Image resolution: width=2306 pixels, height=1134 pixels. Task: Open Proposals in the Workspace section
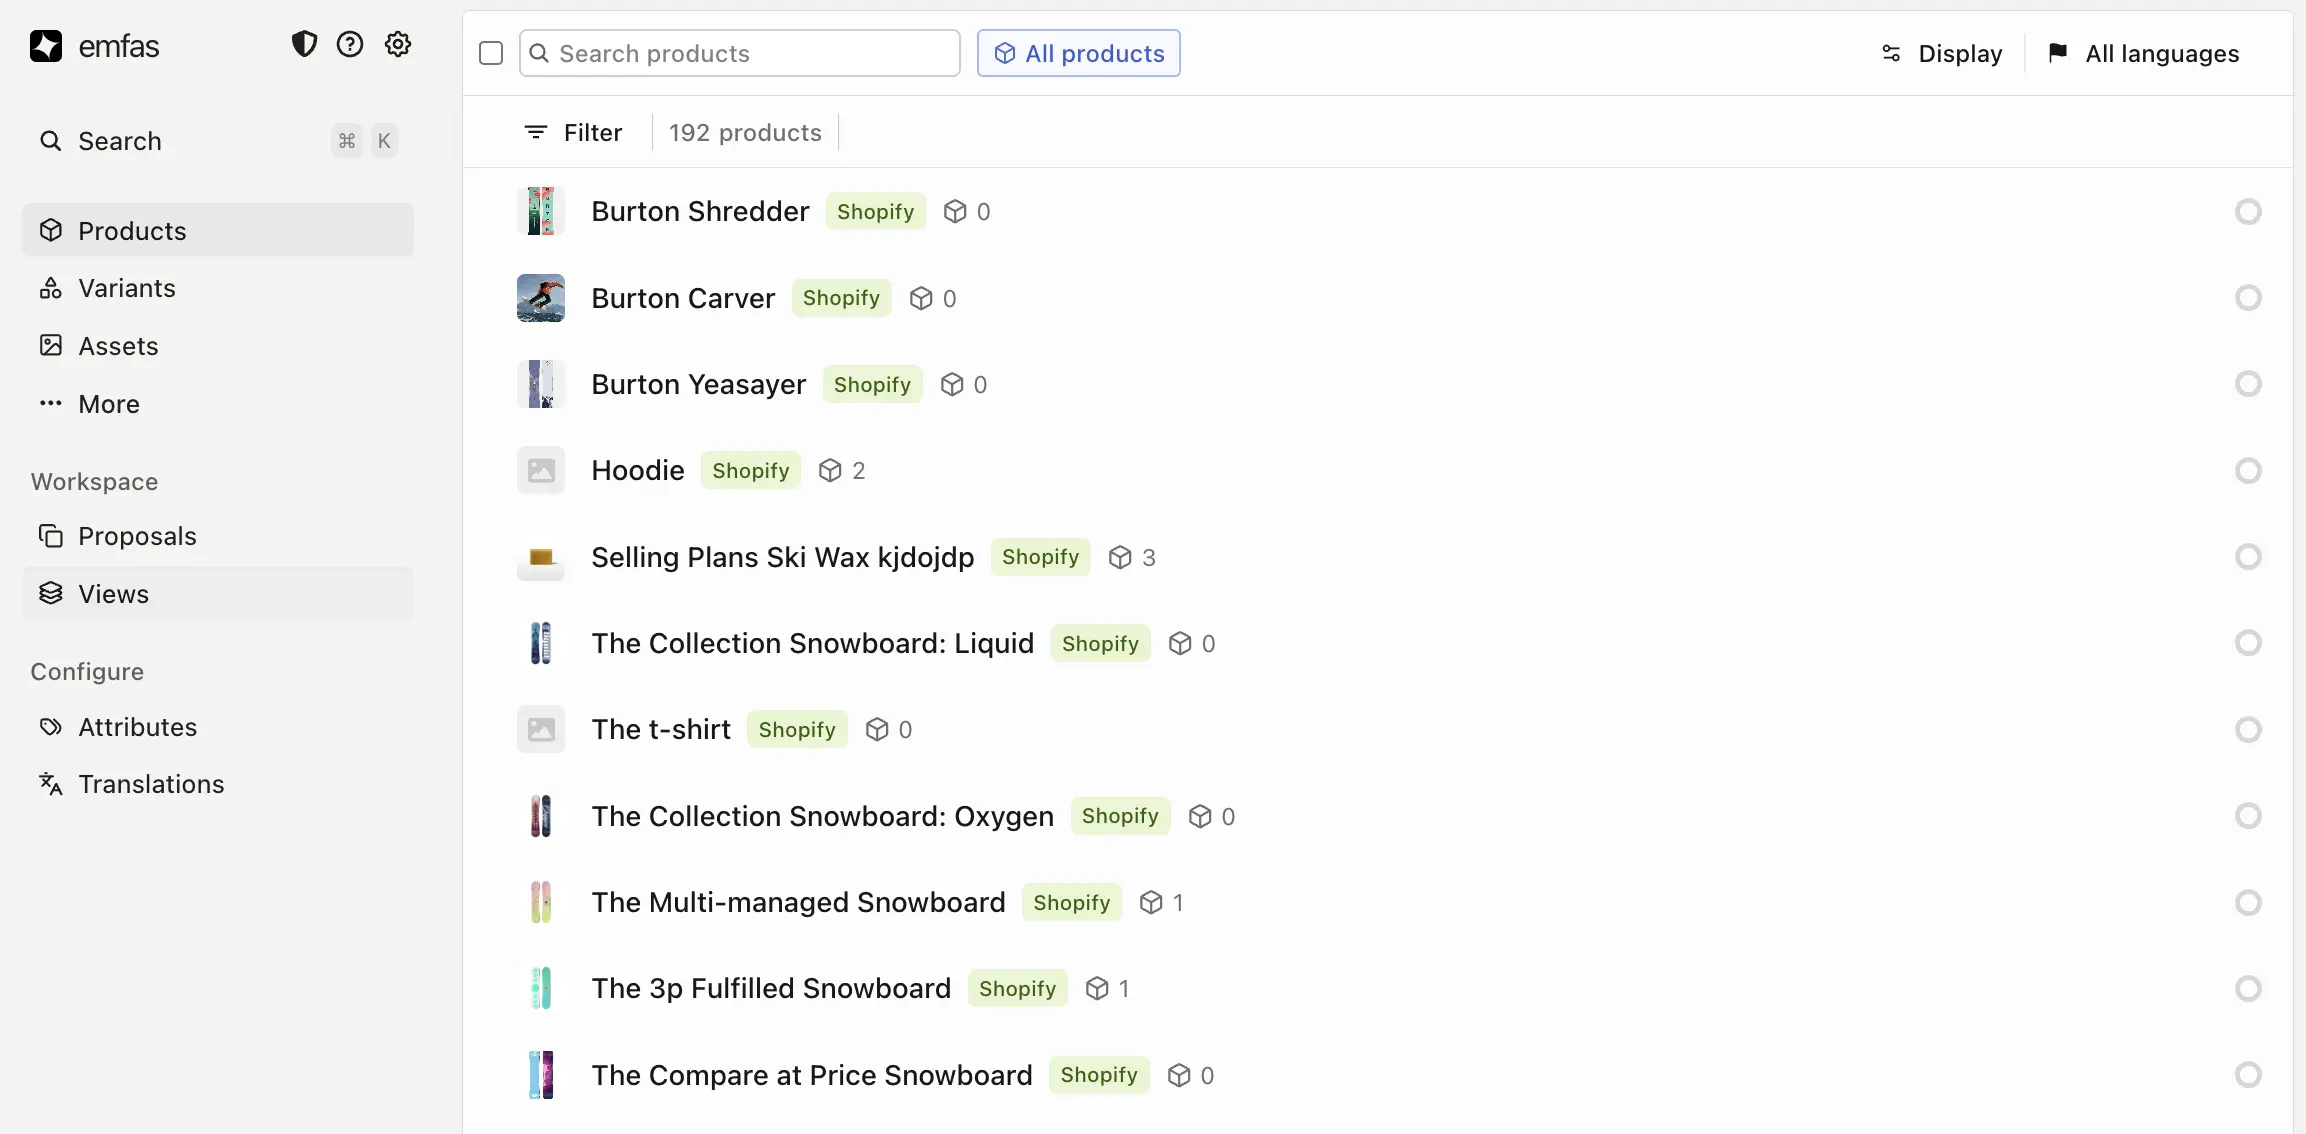137,536
